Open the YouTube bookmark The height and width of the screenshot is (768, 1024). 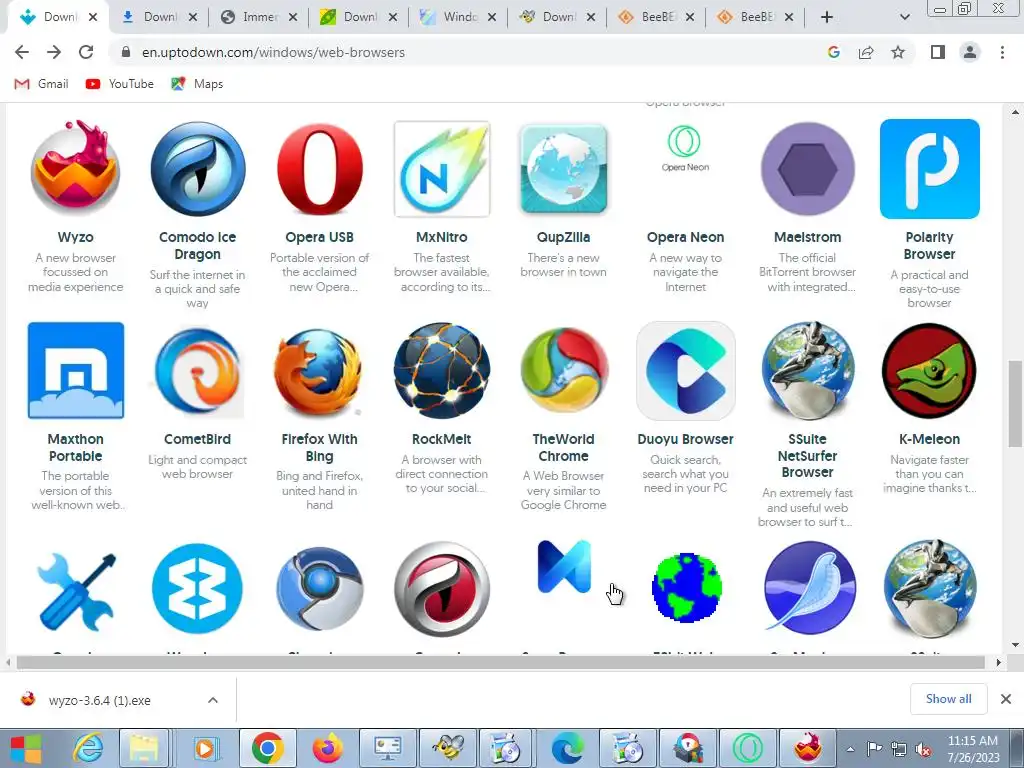(x=120, y=84)
